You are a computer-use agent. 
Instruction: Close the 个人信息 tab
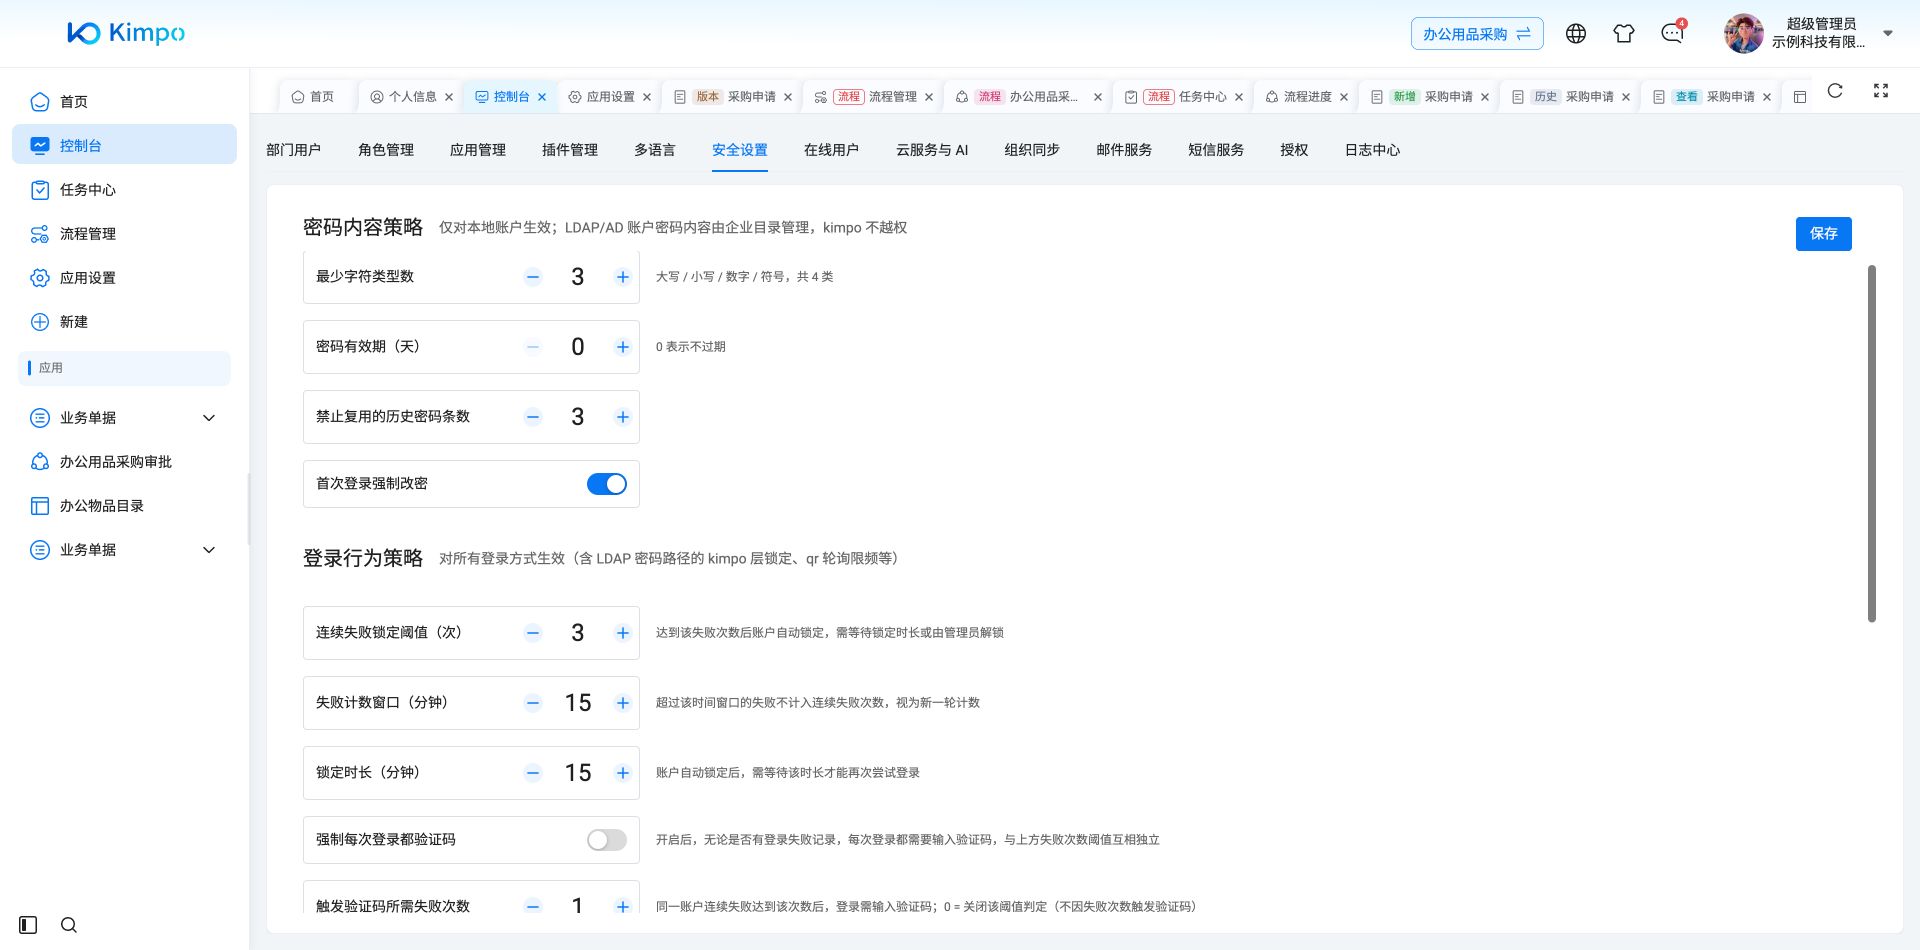(449, 97)
